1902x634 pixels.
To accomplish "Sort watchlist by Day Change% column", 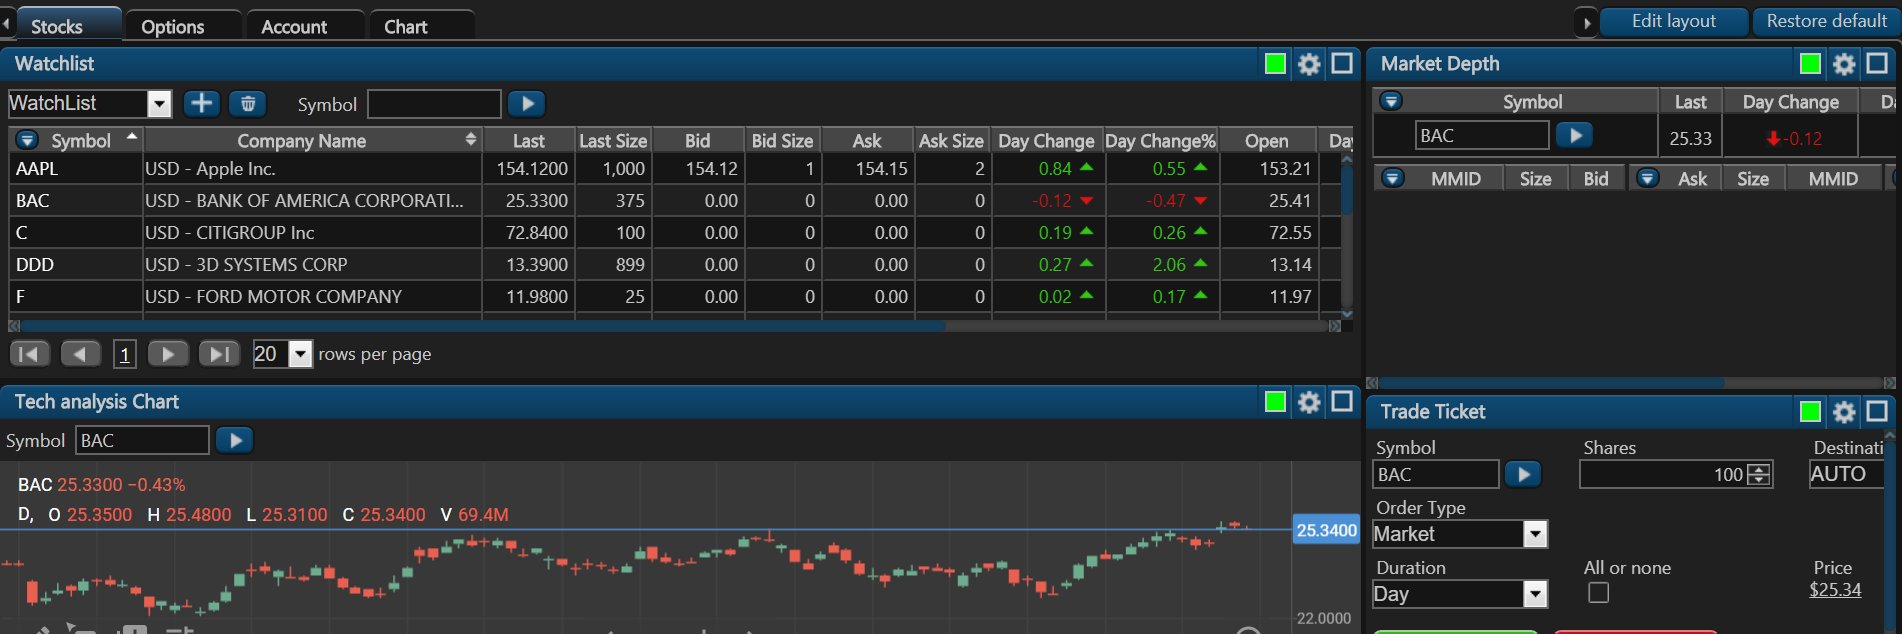I will point(1161,140).
